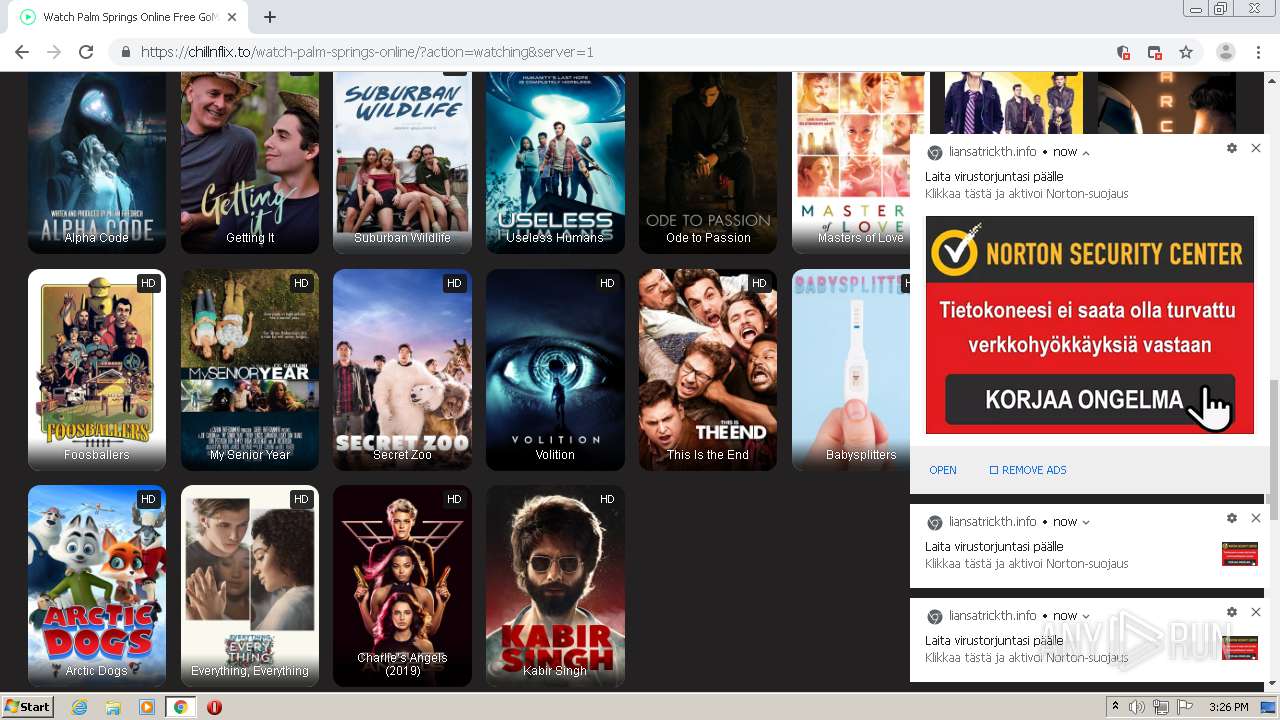Screen dimensions: 1280x720
Task: Open the This Is the End movie poster
Action: (708, 370)
